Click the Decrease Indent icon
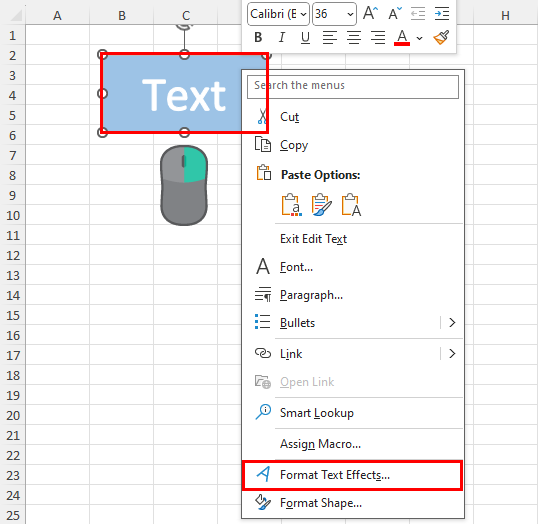This screenshot has width=538, height=524. click(418, 14)
